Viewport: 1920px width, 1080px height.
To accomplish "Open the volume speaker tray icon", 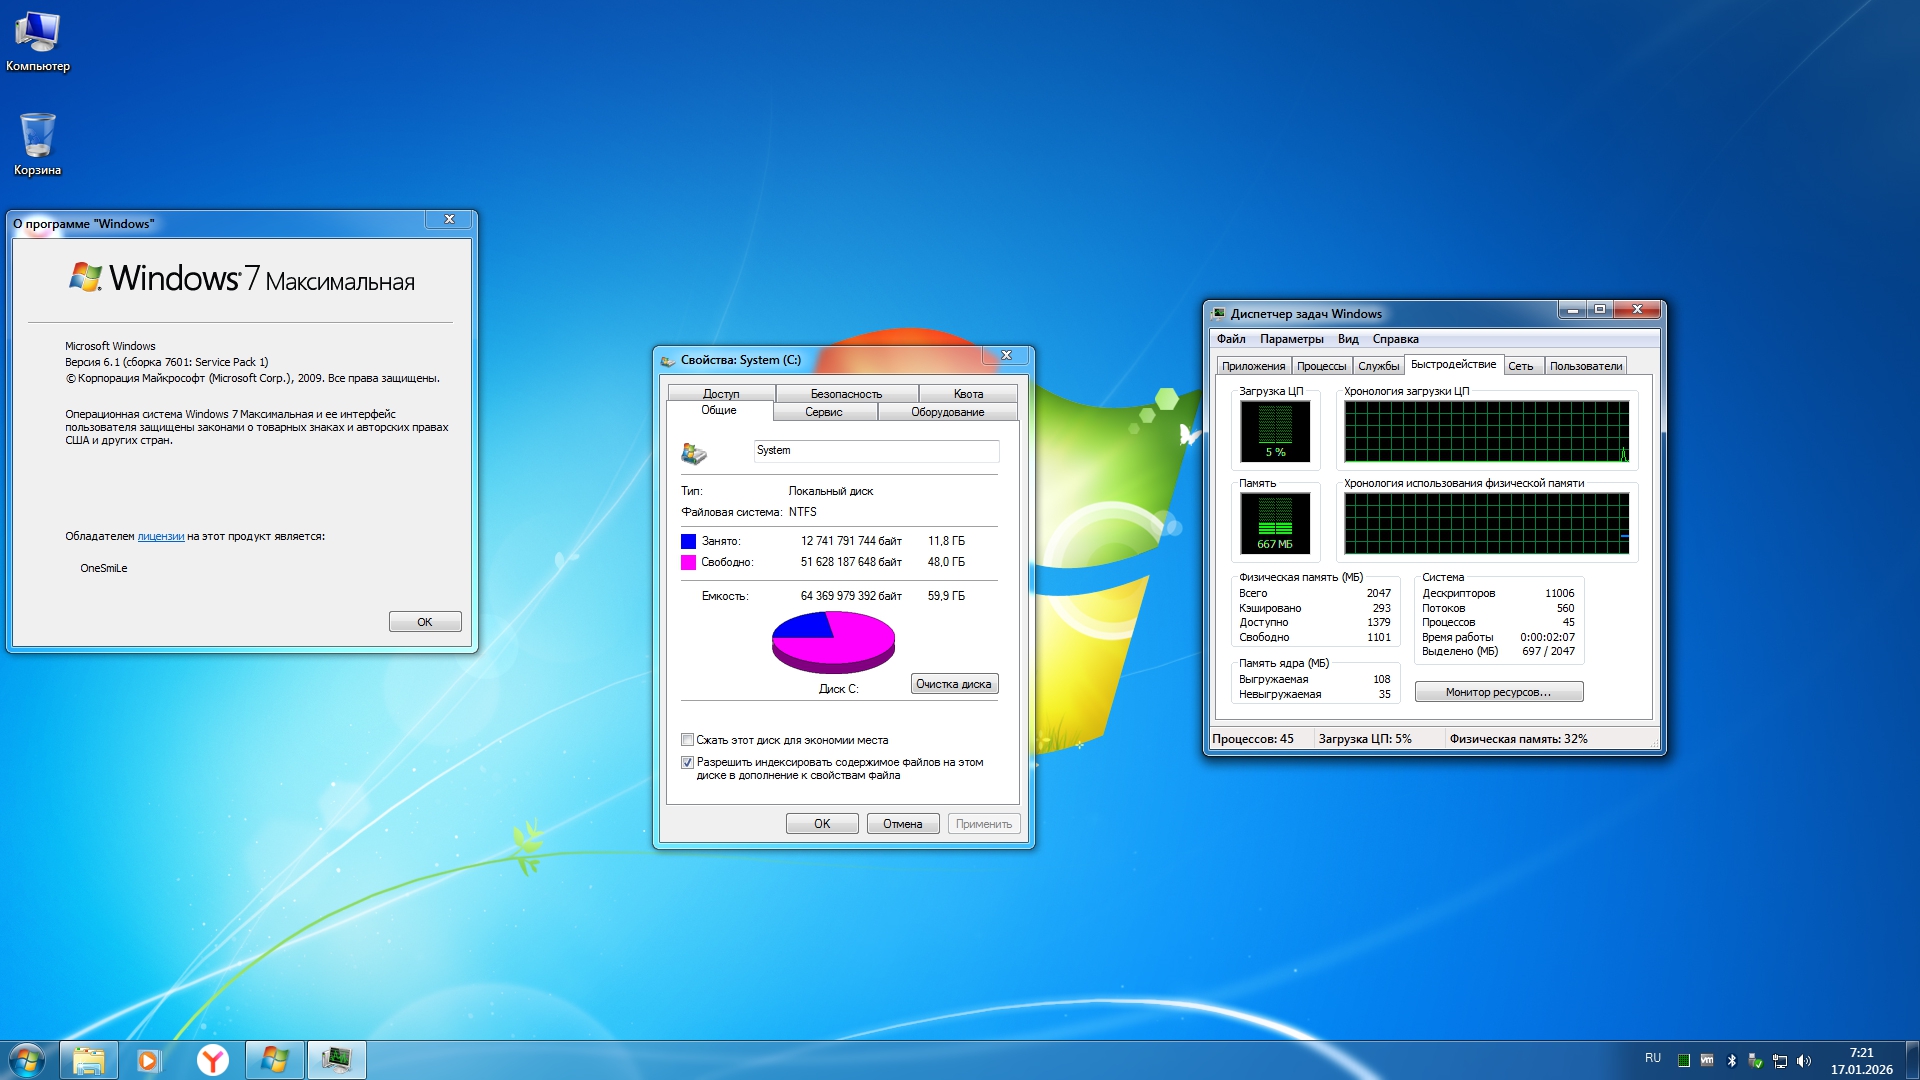I will [x=1804, y=1061].
